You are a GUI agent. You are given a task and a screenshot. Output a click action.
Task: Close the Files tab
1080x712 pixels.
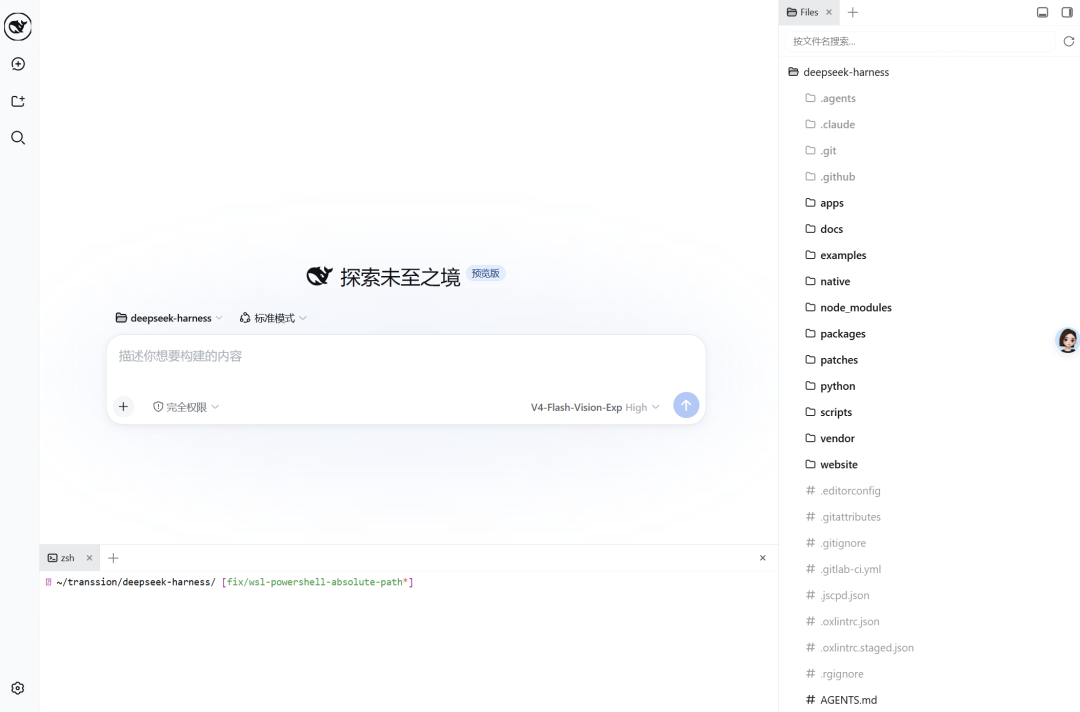[x=829, y=12]
